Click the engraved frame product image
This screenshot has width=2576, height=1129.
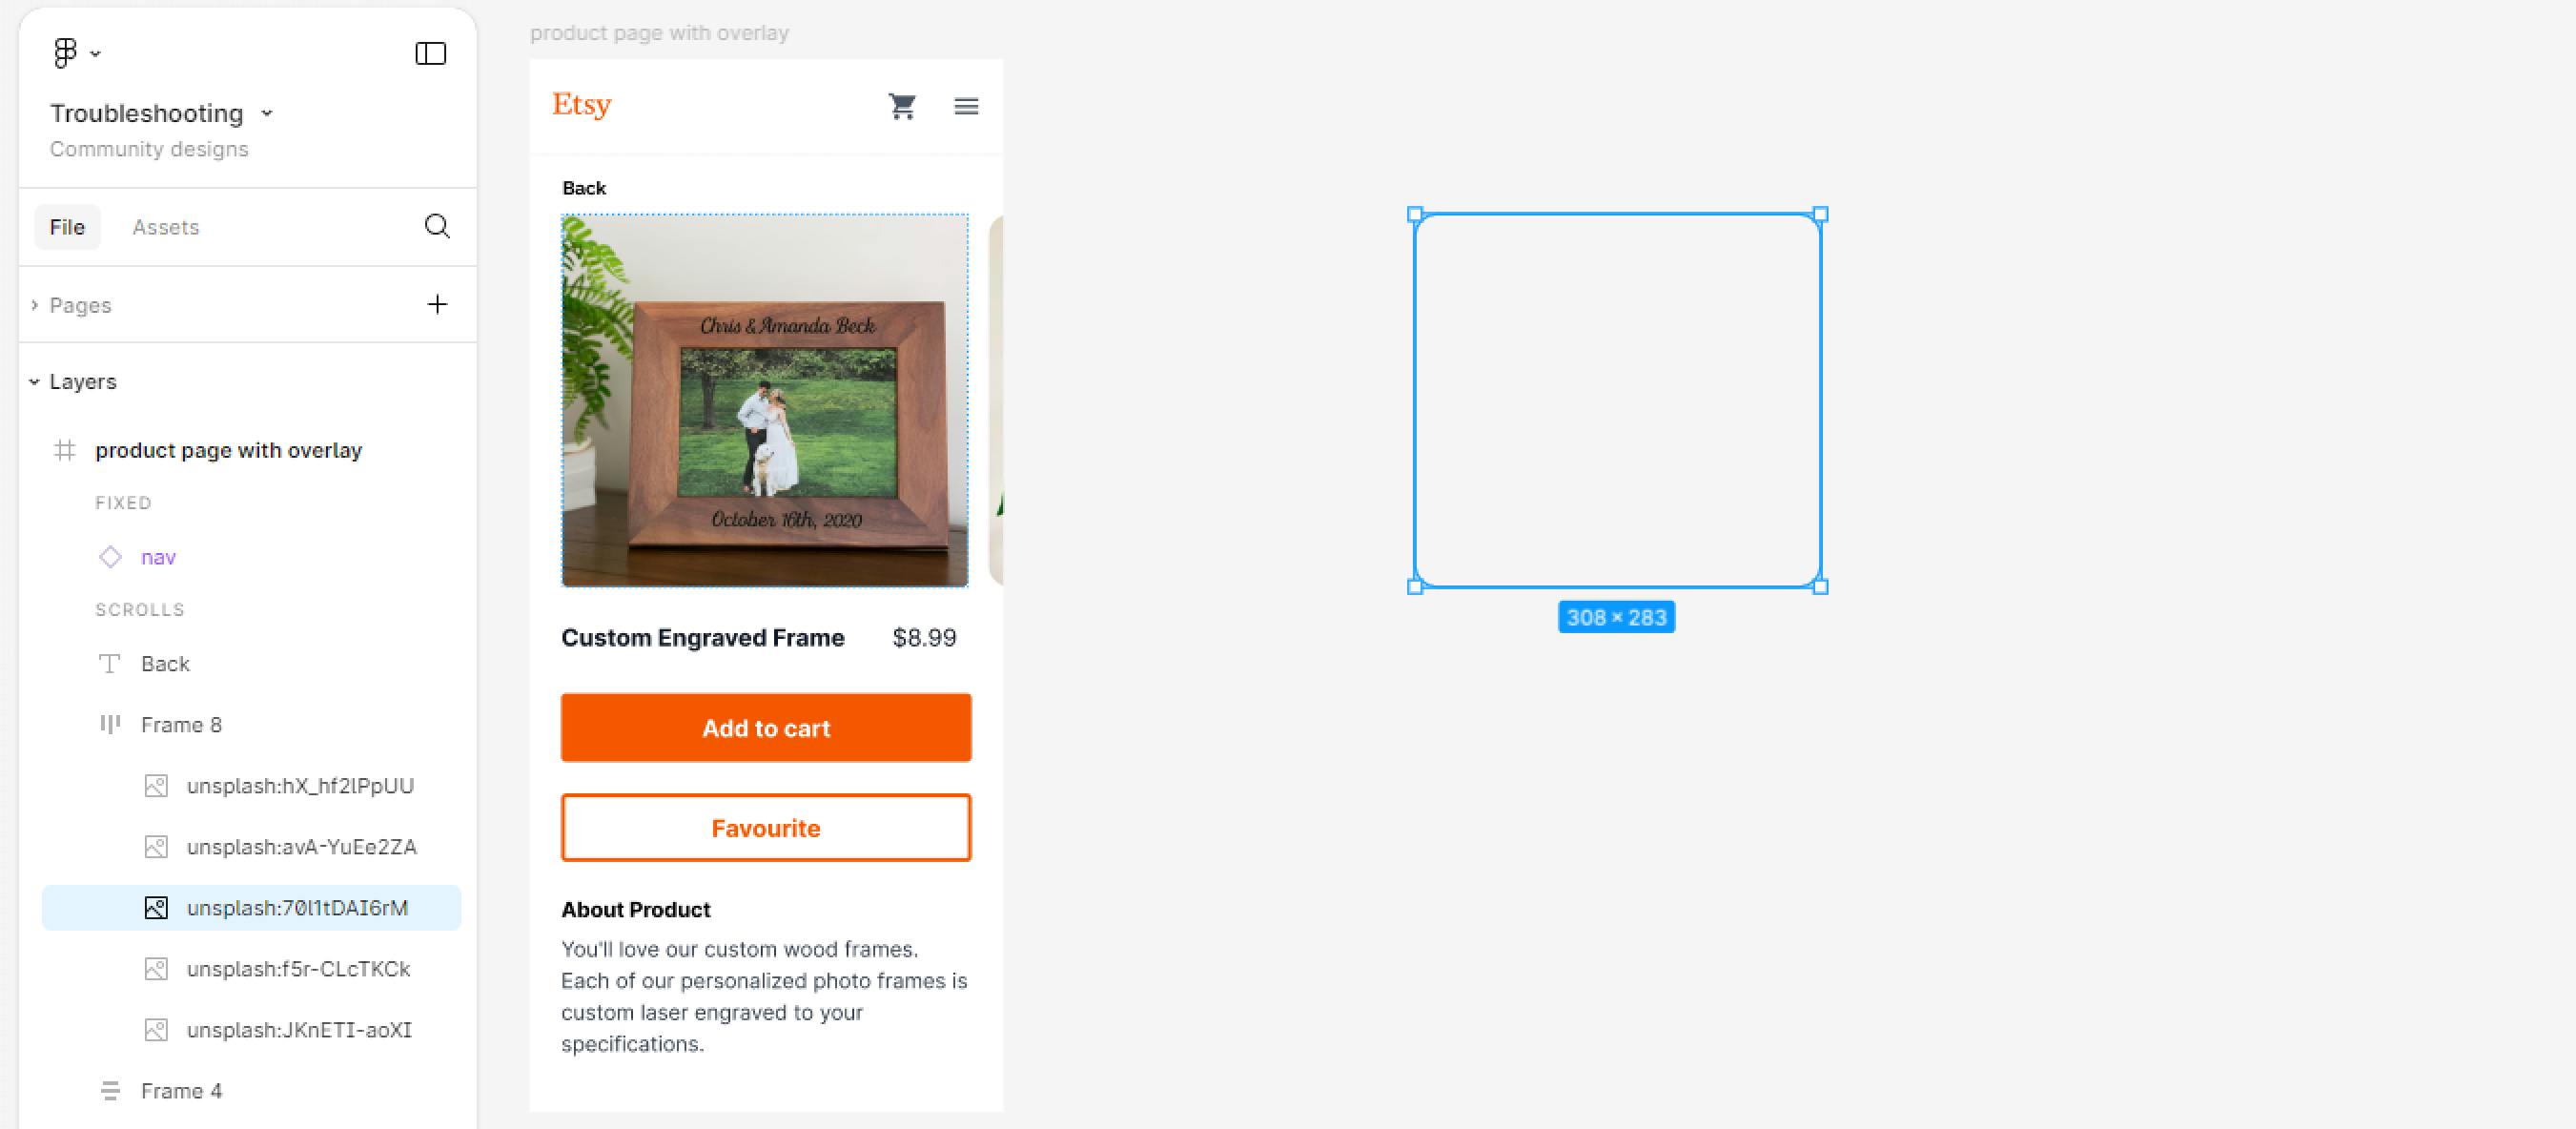[x=765, y=400]
